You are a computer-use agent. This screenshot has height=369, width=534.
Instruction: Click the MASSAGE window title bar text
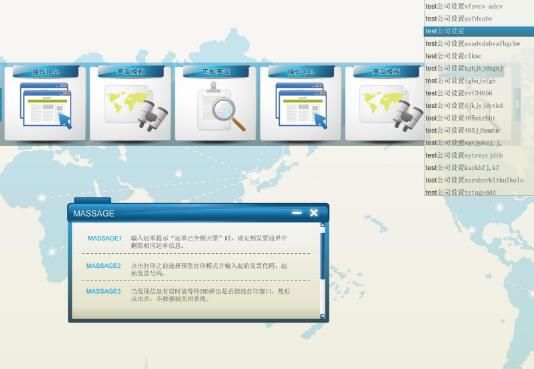coord(94,213)
